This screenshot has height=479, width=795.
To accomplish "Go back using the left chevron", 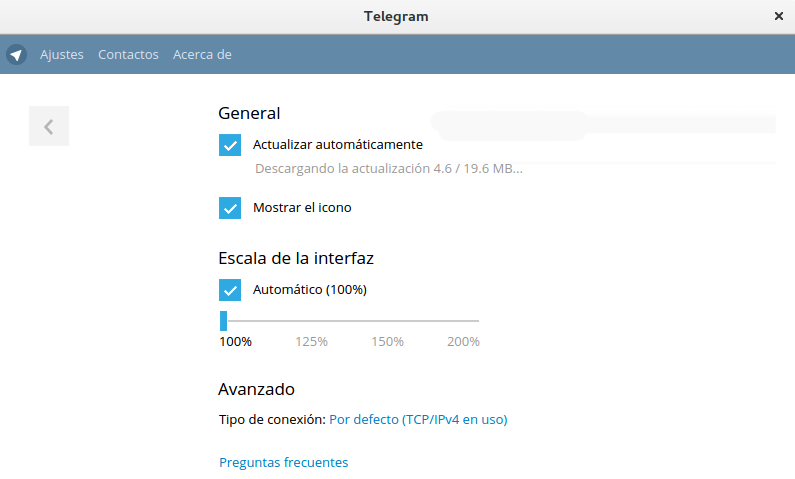I will pos(49,126).
